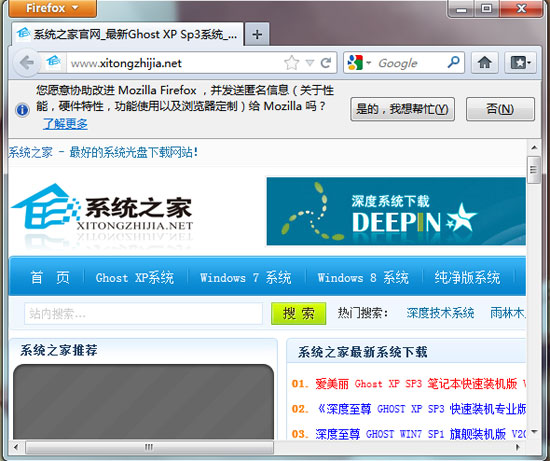The height and width of the screenshot is (461, 550).
Task: Click the blue info icon in notification bar
Action: click(22, 110)
